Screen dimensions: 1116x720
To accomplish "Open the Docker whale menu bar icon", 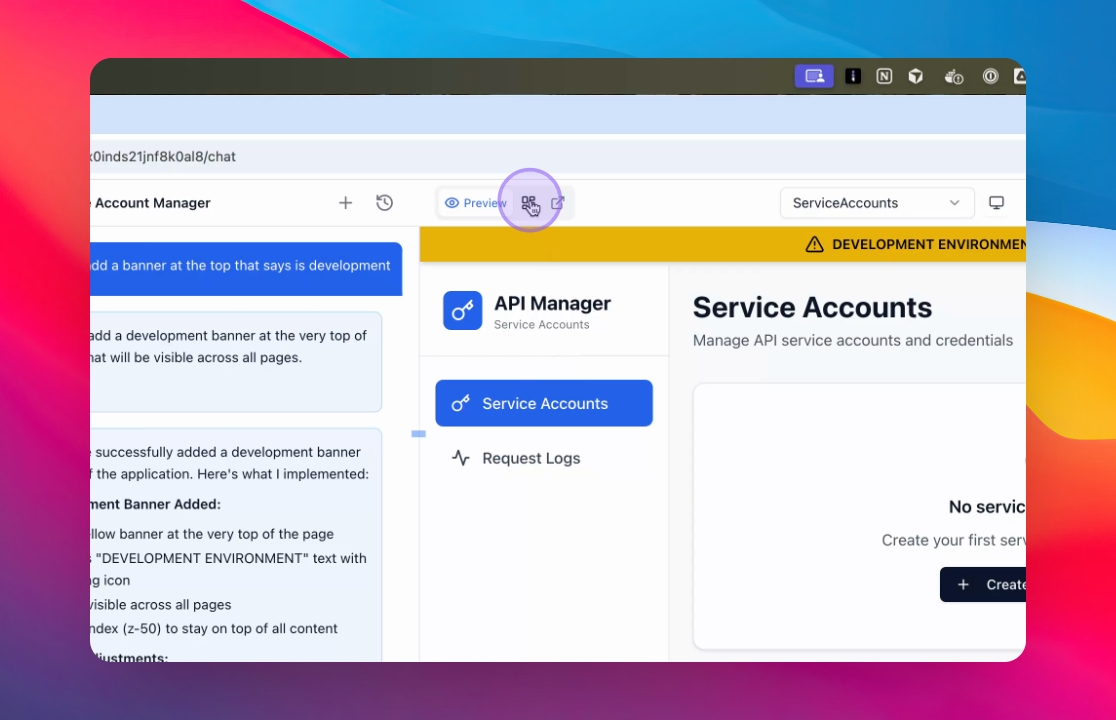I will point(954,76).
